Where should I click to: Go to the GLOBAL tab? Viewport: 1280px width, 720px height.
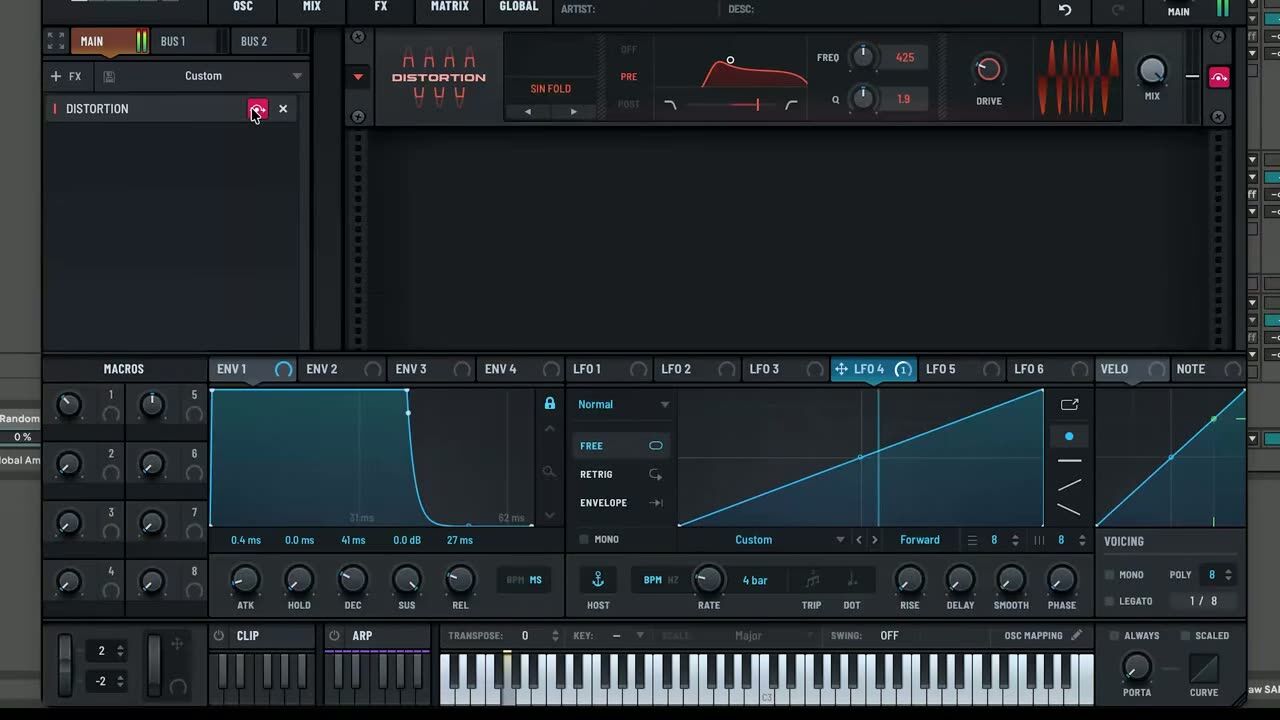point(519,7)
